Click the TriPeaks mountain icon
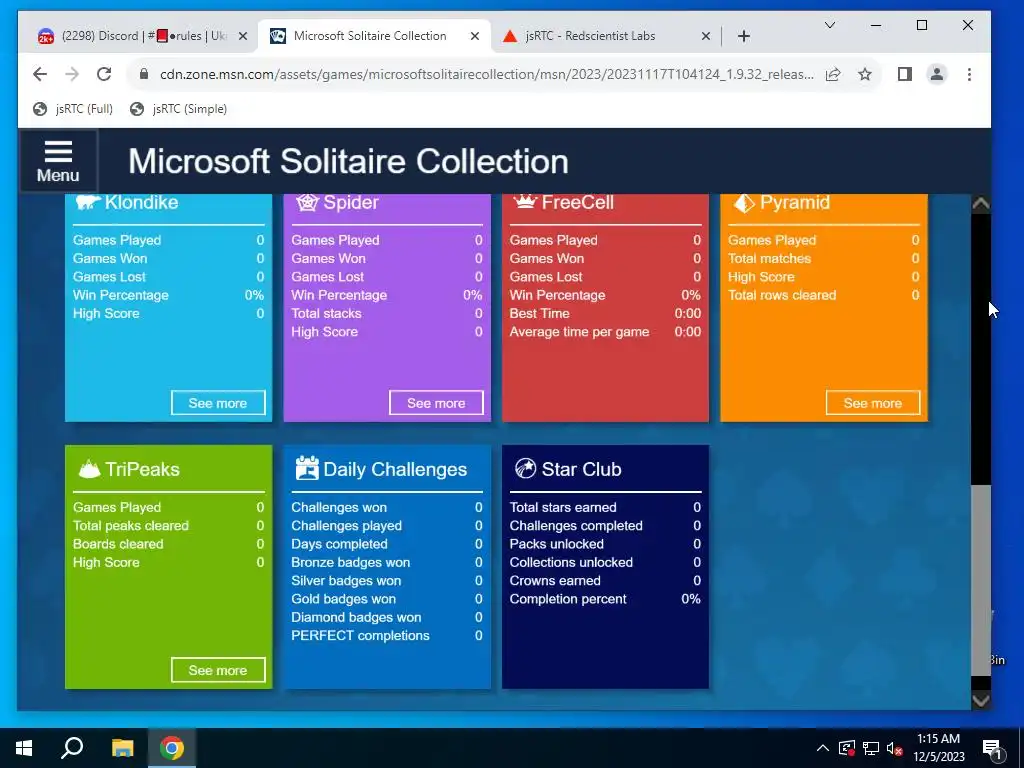The image size is (1024, 768). (x=89, y=469)
